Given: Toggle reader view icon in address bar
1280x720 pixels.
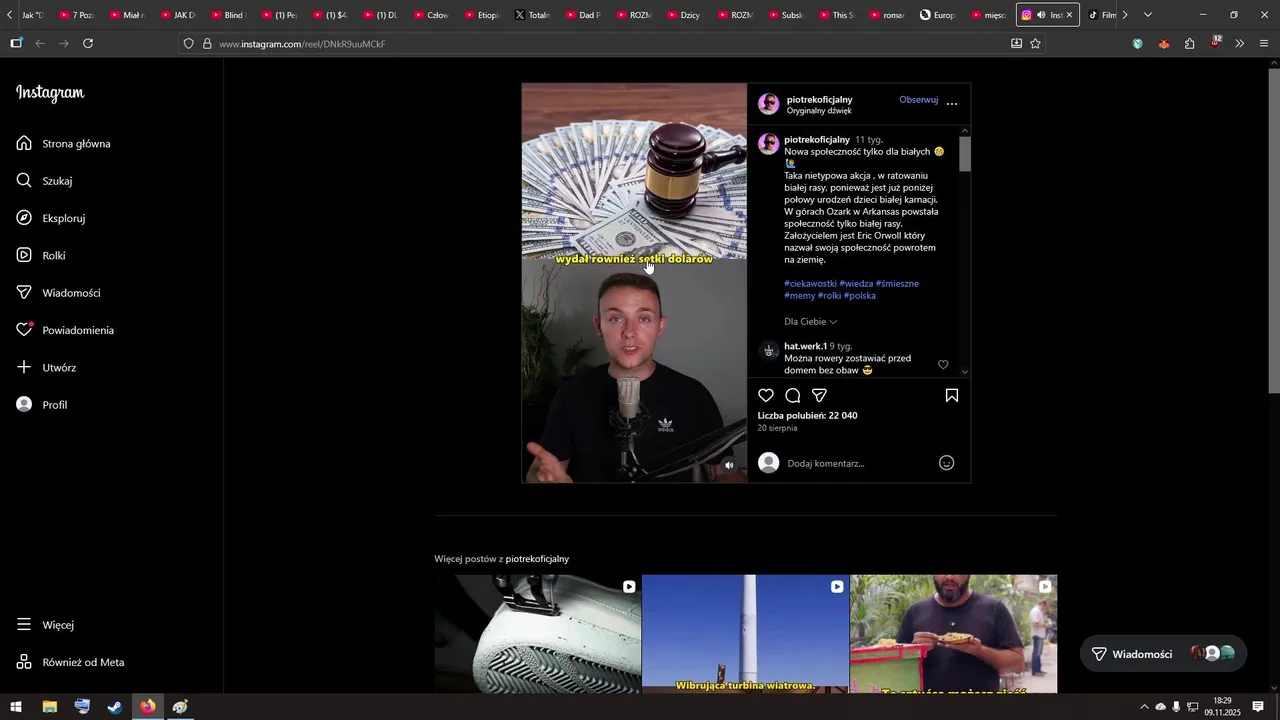Looking at the screenshot, I should [1016, 44].
